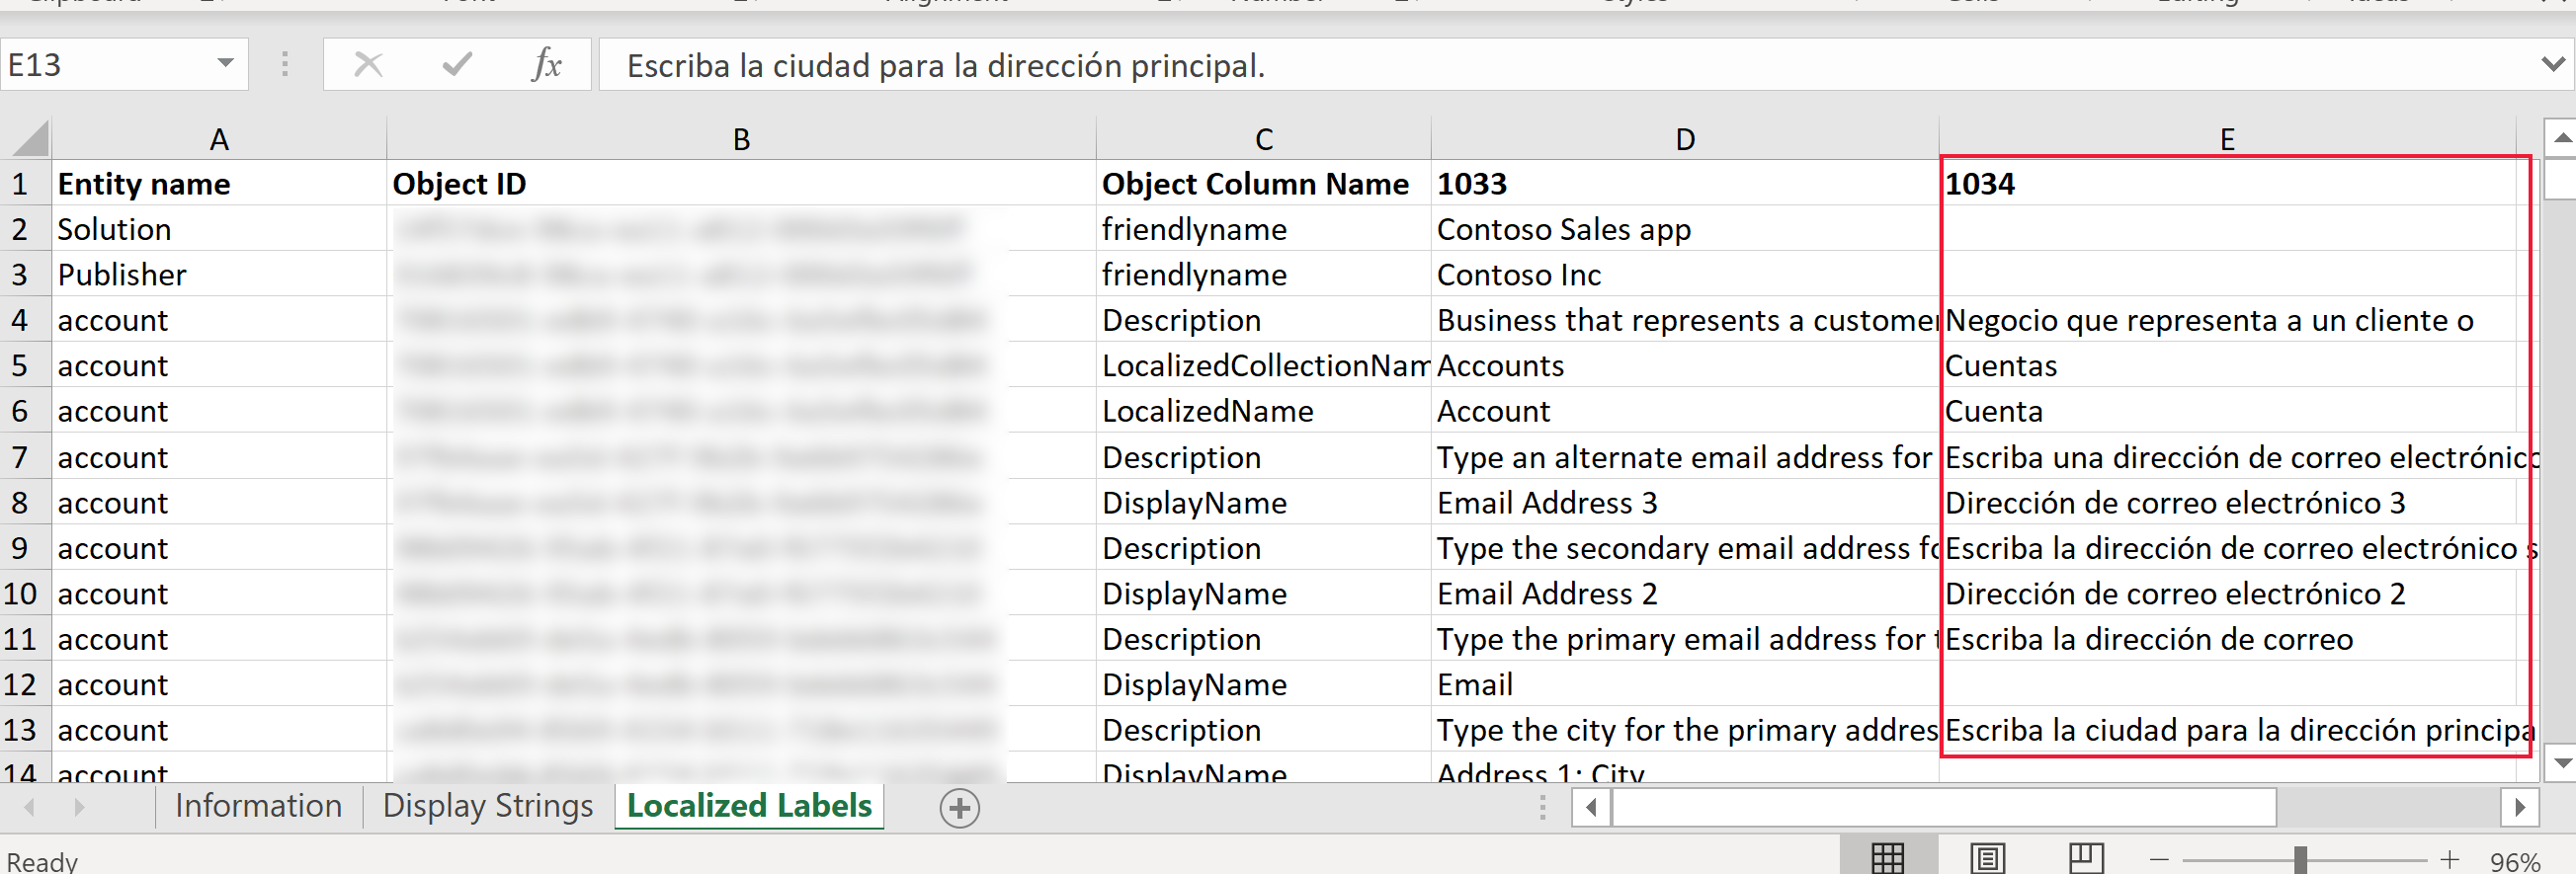The height and width of the screenshot is (874, 2576).
Task: Click the sheet tab bar split handle
Action: tap(1542, 807)
